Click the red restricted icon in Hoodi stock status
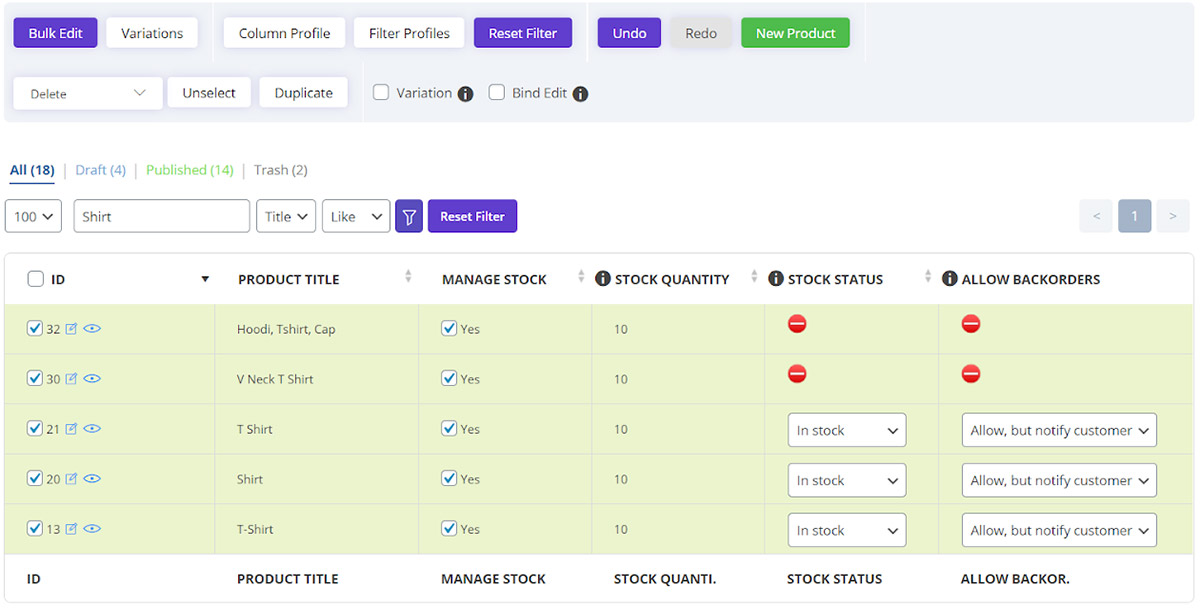Viewport: 1200px width, 608px height. [796, 323]
